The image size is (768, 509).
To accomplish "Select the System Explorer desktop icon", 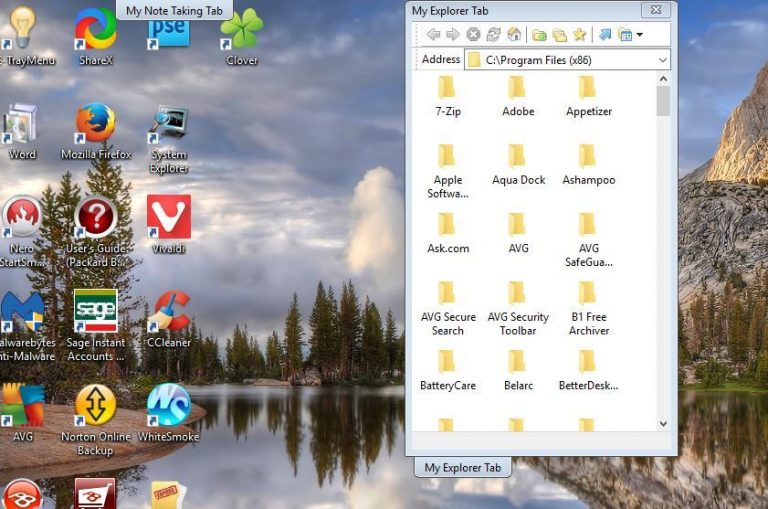I will [169, 139].
